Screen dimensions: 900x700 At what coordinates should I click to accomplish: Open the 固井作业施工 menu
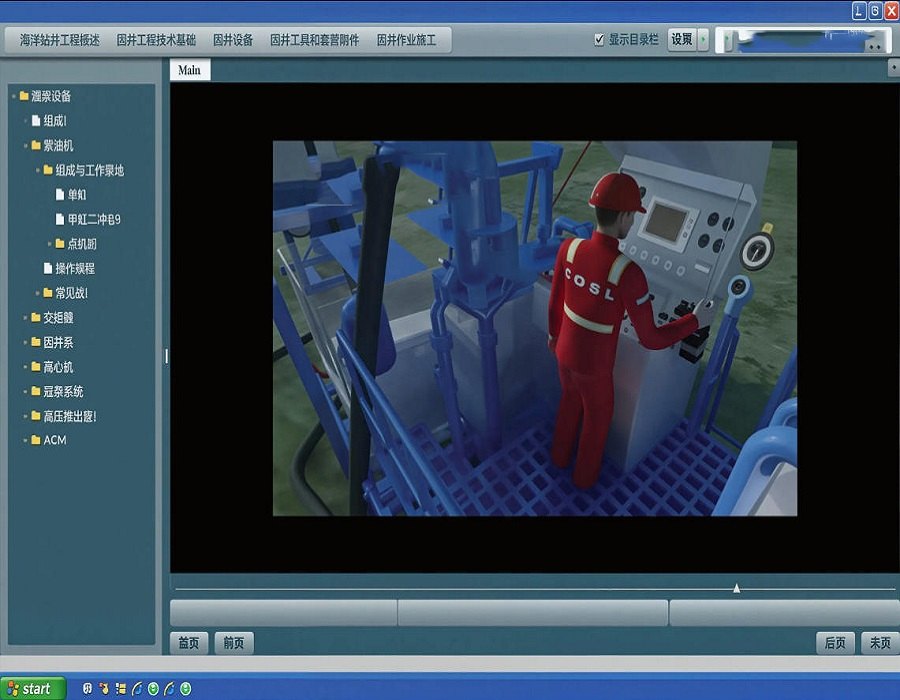406,40
